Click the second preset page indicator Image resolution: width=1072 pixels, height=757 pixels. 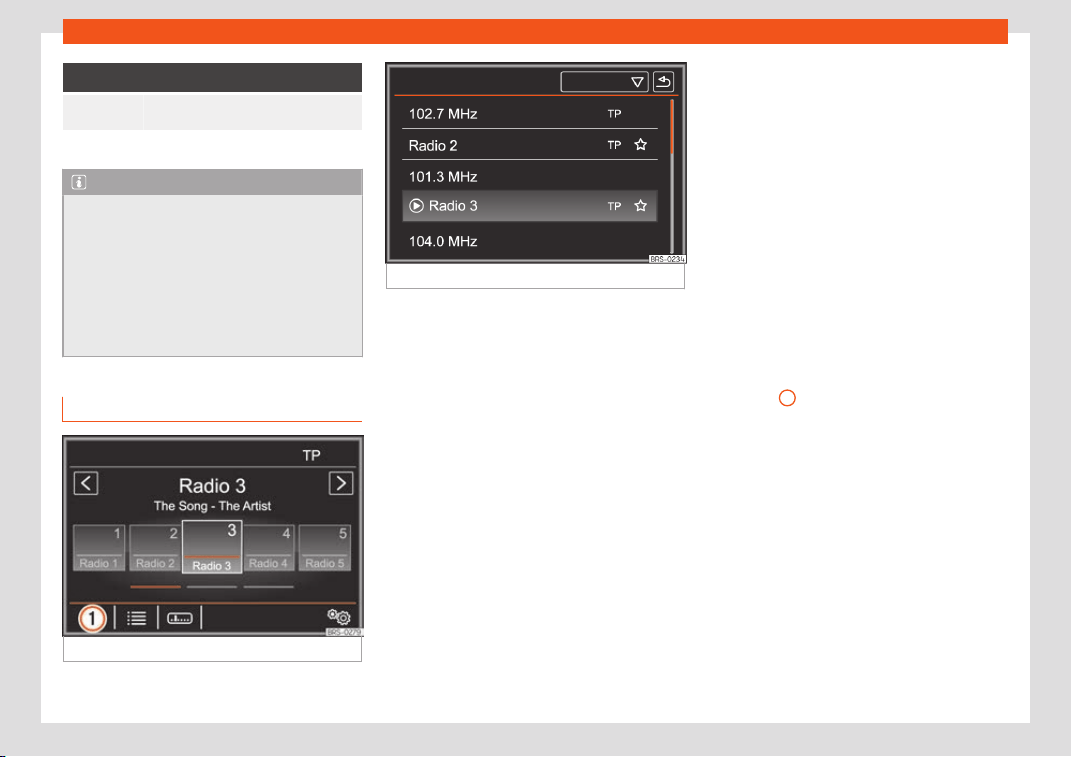coord(212,587)
